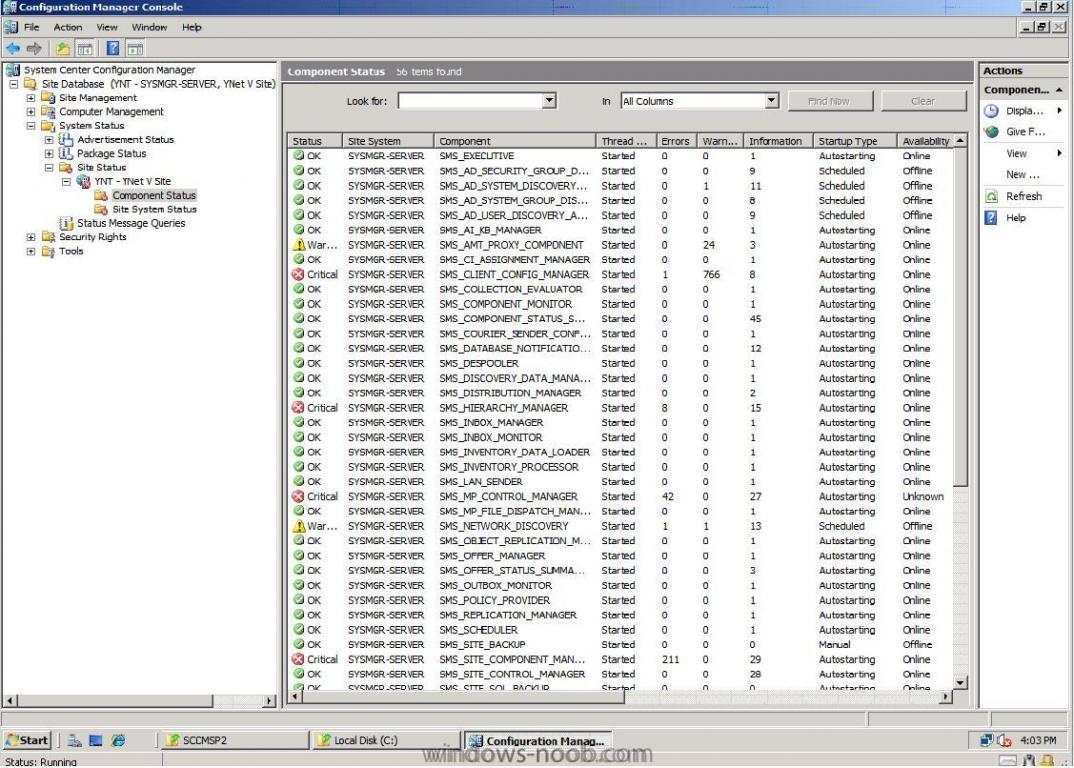Switch to Local Disk (C:) taskbar window

[386, 741]
